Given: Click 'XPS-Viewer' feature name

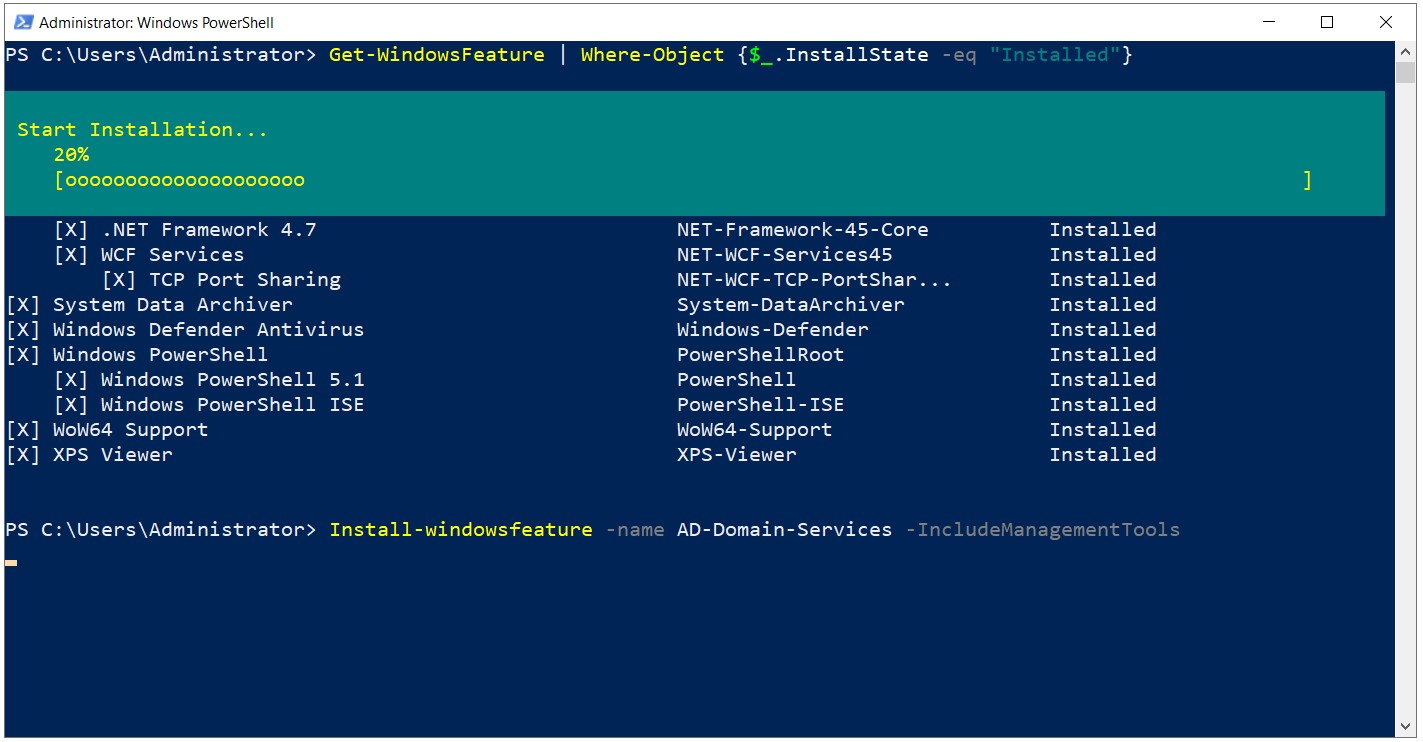Looking at the screenshot, I should pyautogui.click(x=736, y=454).
